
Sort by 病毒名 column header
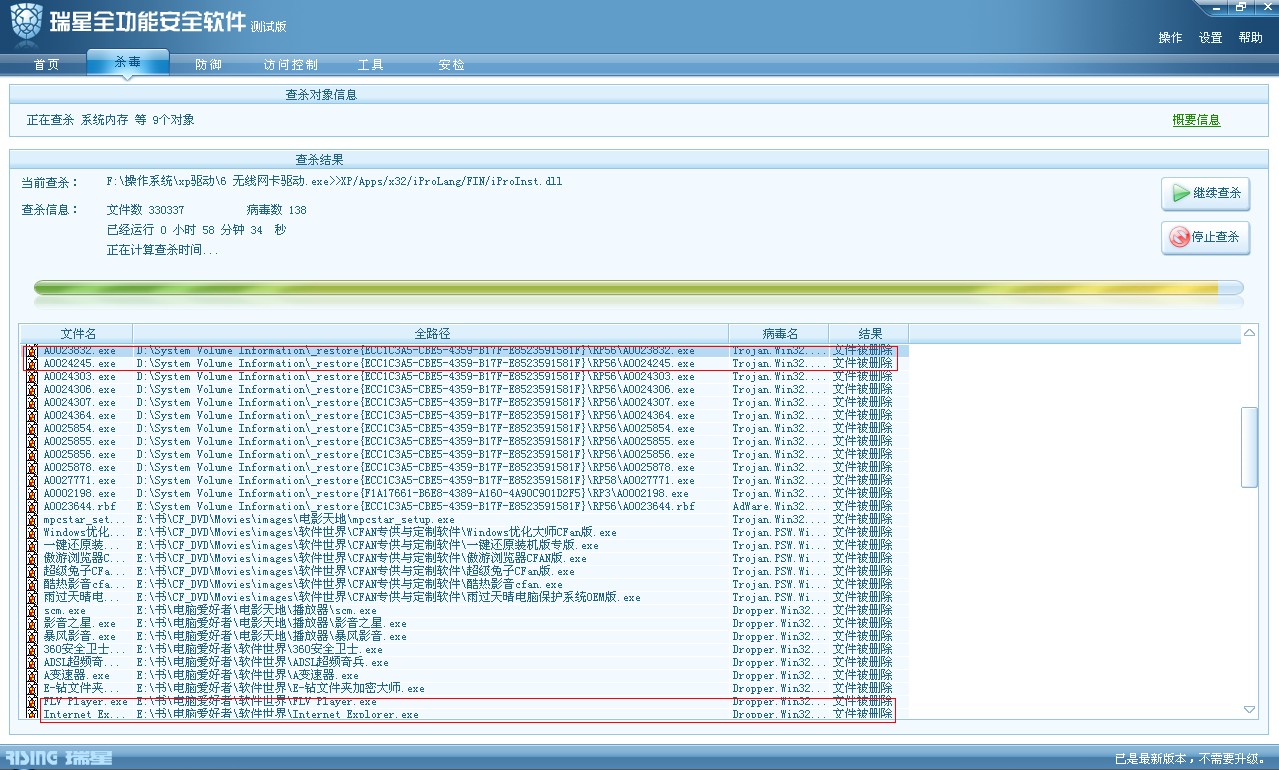(x=779, y=333)
